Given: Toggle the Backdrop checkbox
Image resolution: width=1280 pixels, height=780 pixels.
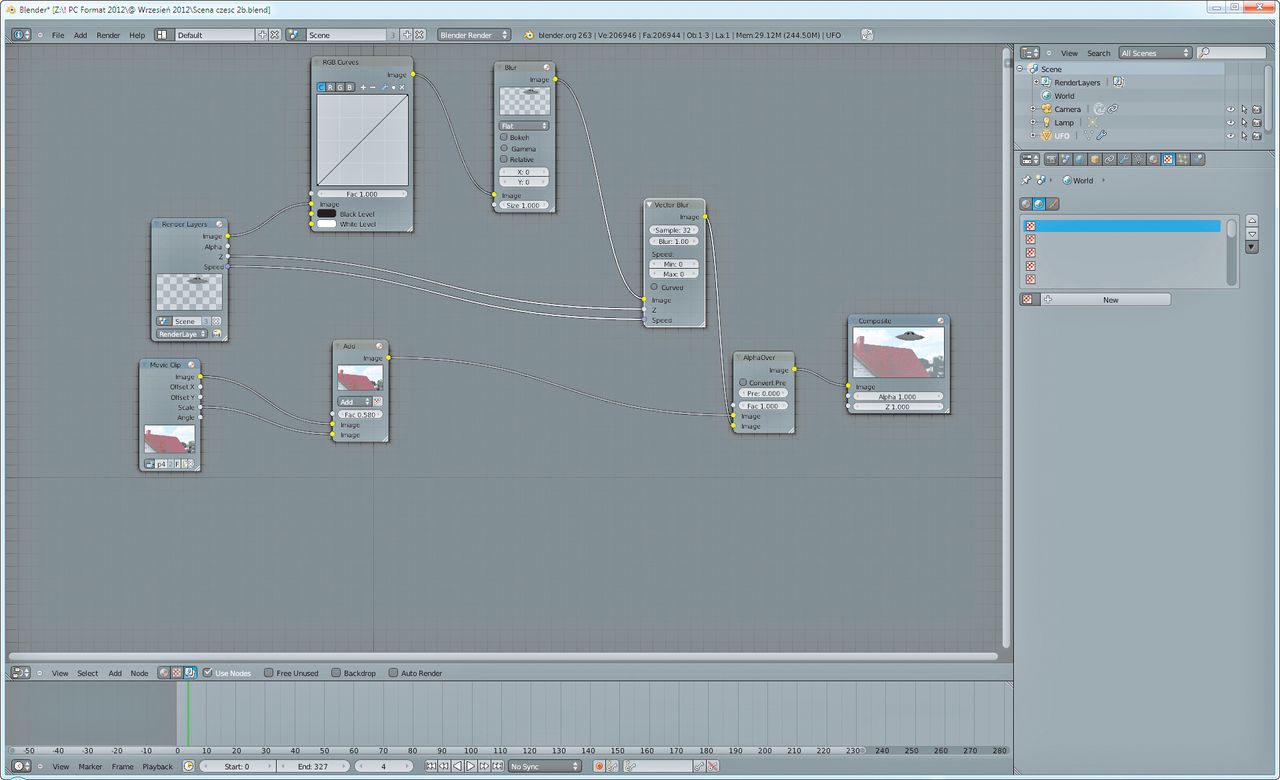Looking at the screenshot, I should click(x=336, y=673).
